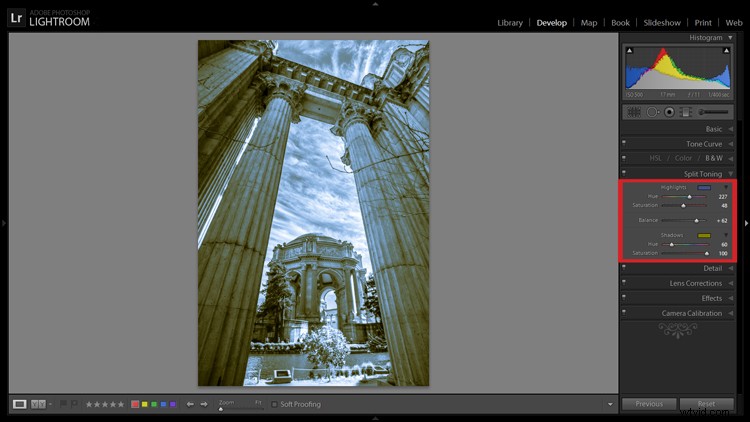Expand the Tone Curve panel
This screenshot has width=750, height=422.
[x=730, y=144]
